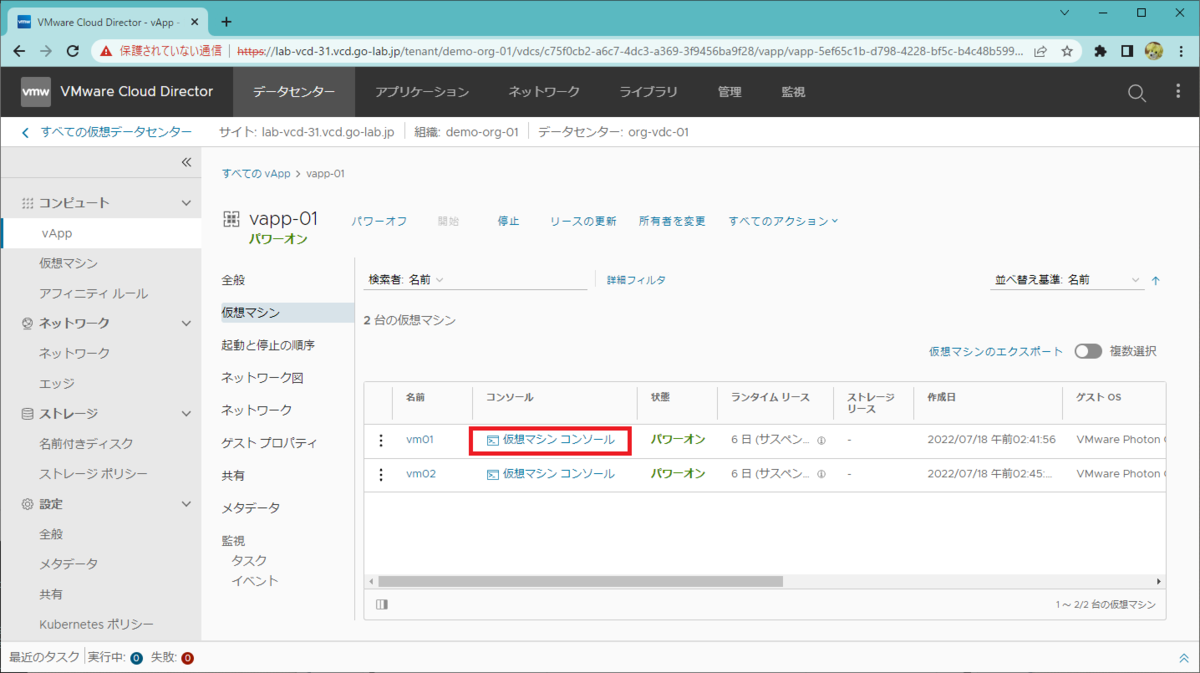1200x673 pixels.
Task: Click the share page icon in address bar
Action: coord(1041,50)
